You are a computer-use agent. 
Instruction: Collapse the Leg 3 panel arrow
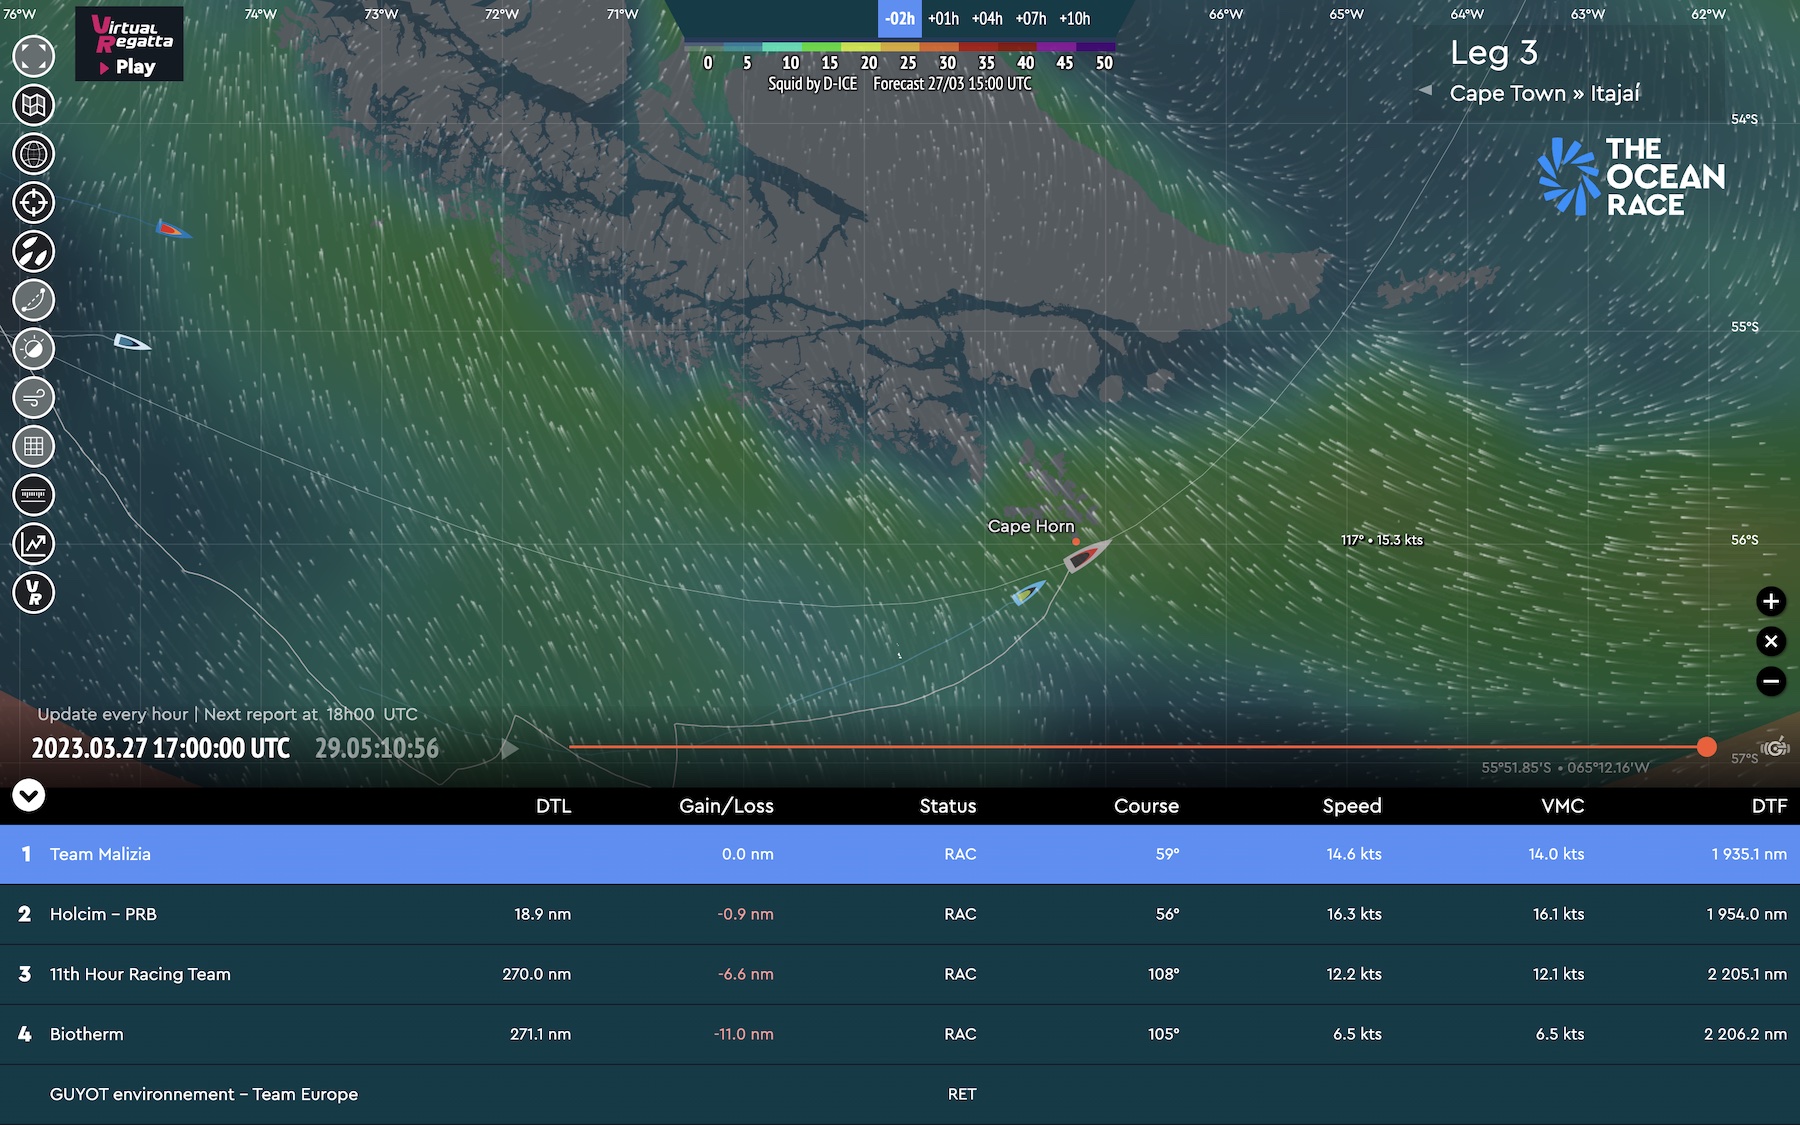tap(1425, 90)
